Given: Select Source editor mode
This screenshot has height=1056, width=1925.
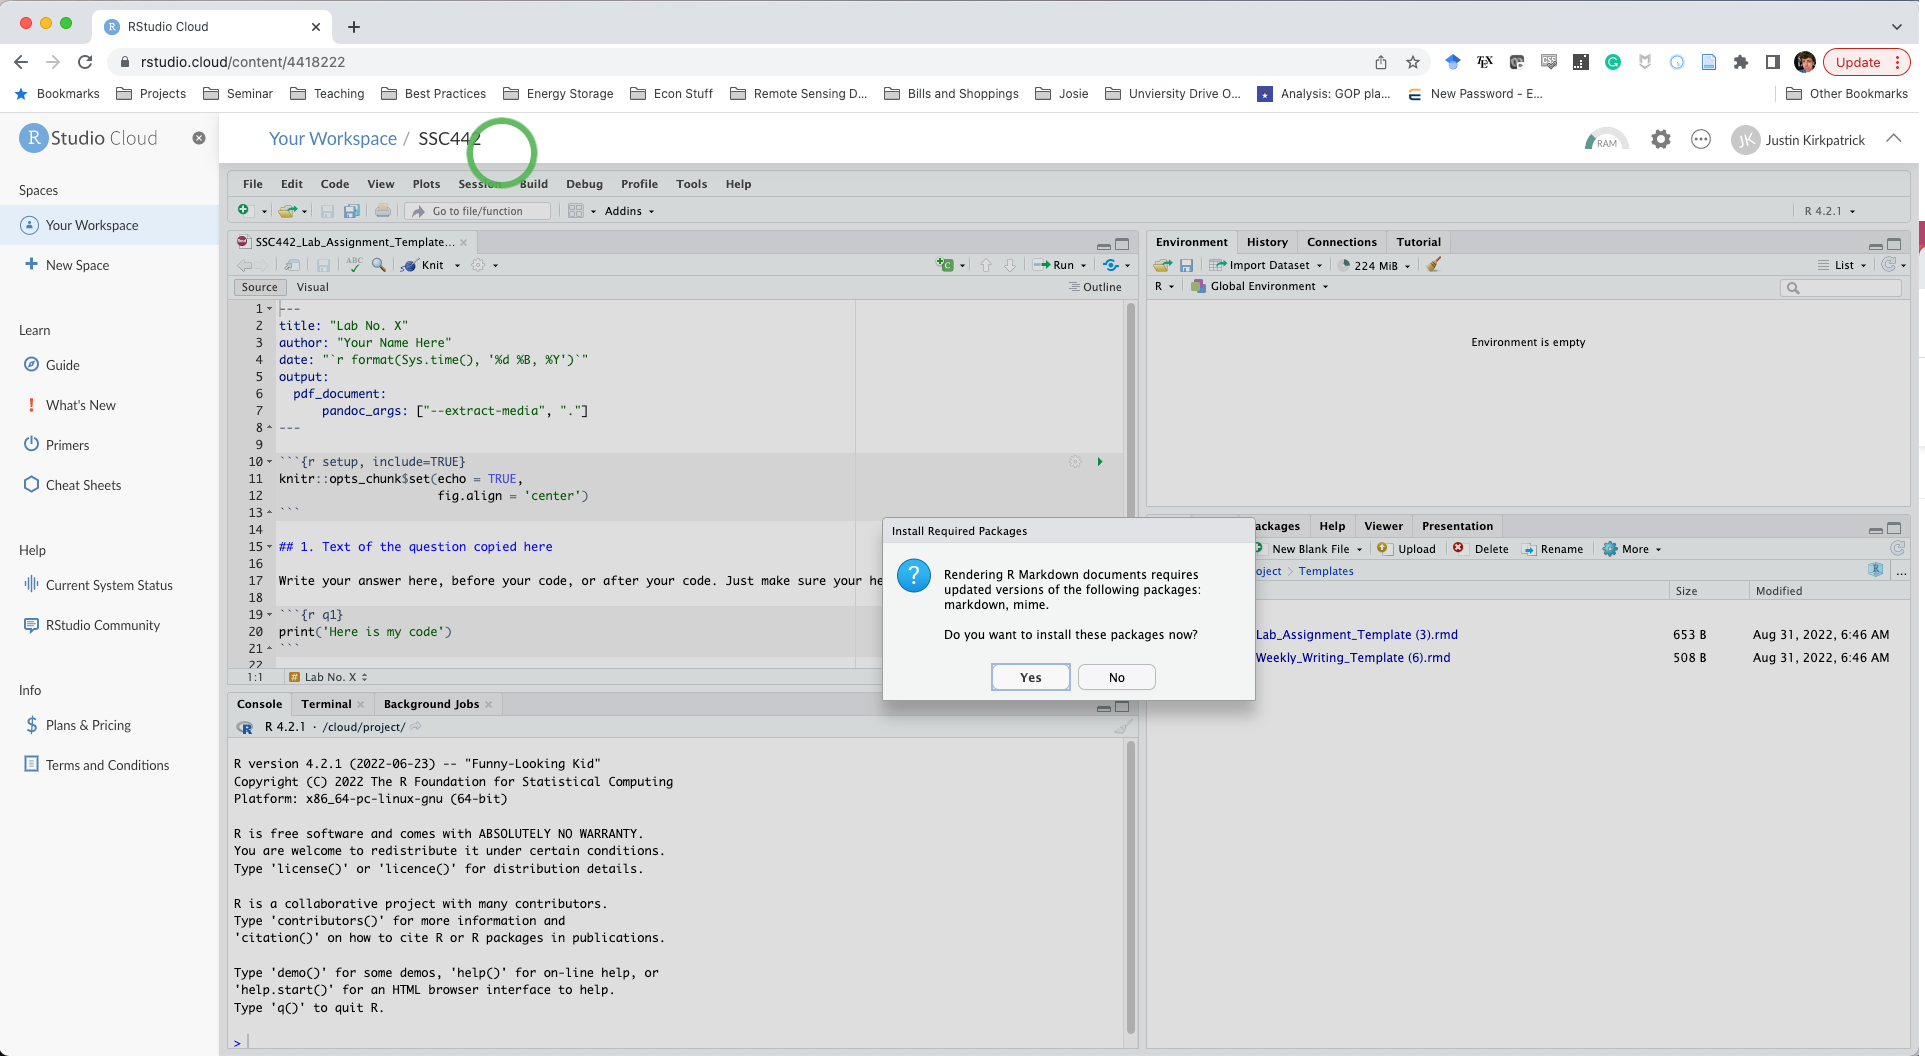Looking at the screenshot, I should click(259, 287).
